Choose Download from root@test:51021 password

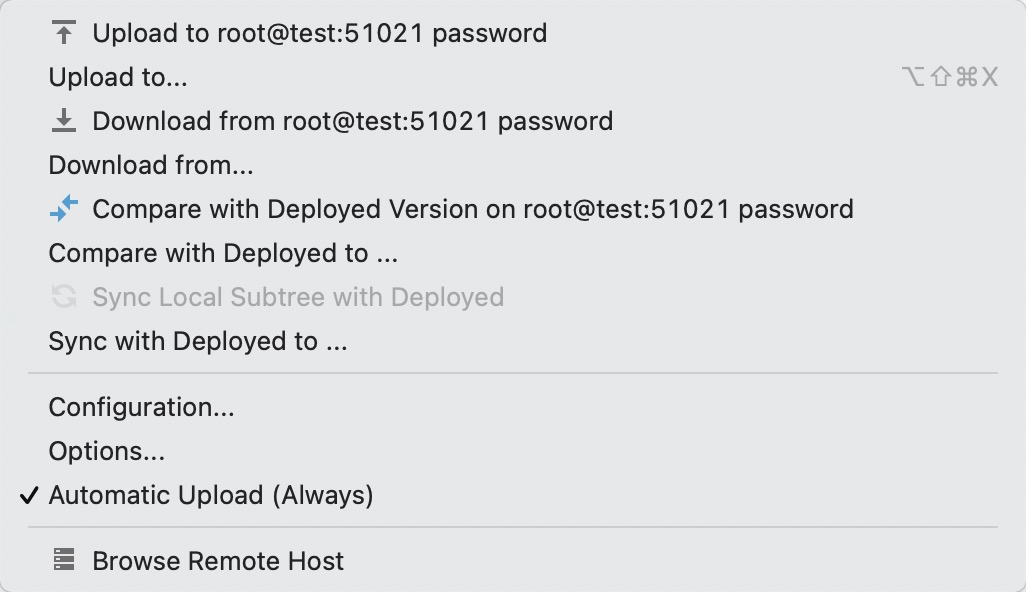point(352,121)
